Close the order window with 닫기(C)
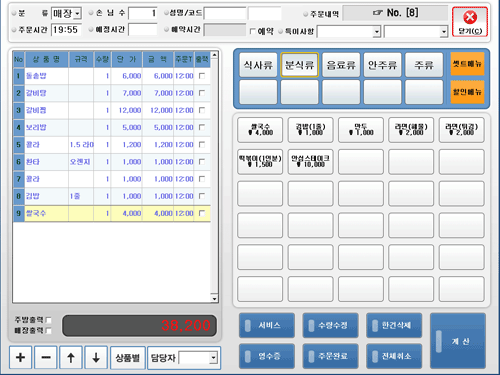 pyautogui.click(x=470, y=22)
